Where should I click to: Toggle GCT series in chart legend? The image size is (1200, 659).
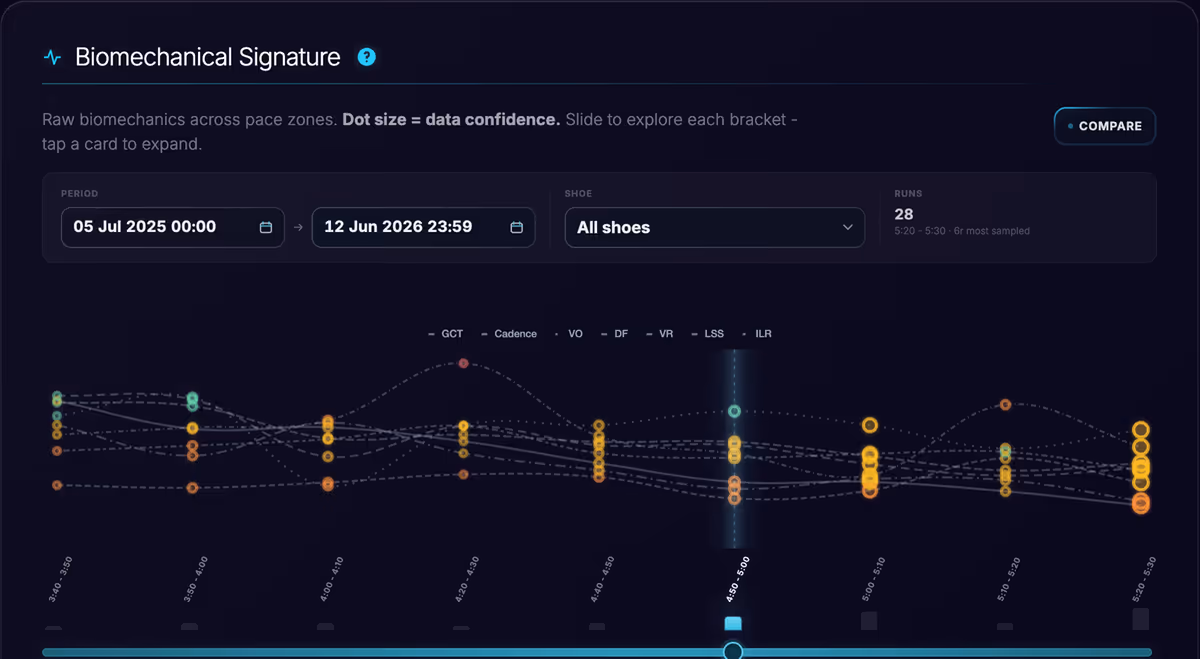click(446, 334)
